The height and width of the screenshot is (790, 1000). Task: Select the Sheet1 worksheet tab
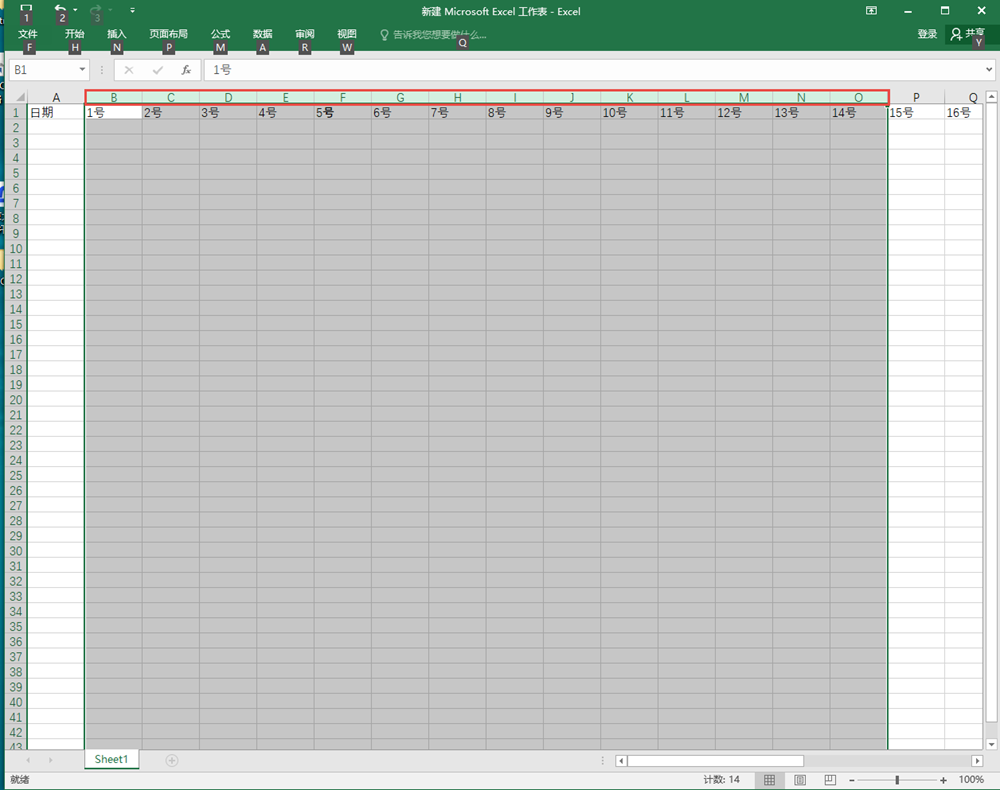pyautogui.click(x=111, y=760)
